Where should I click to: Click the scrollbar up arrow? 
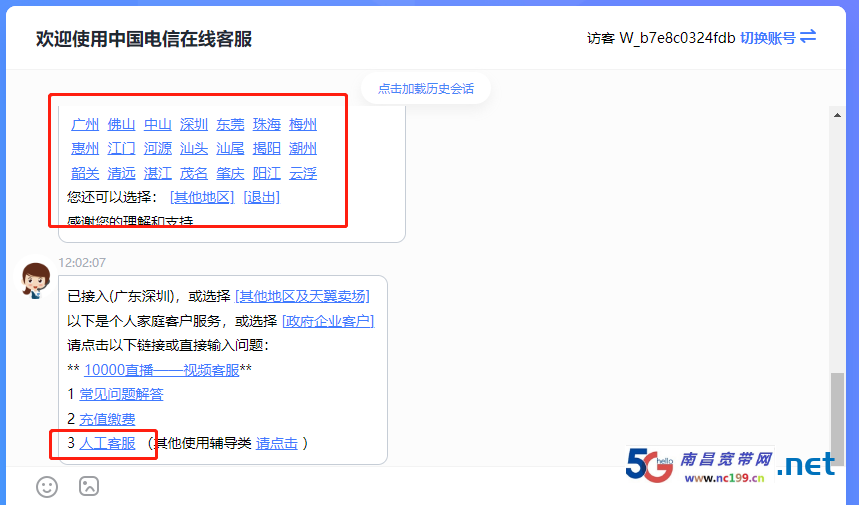coord(837,115)
